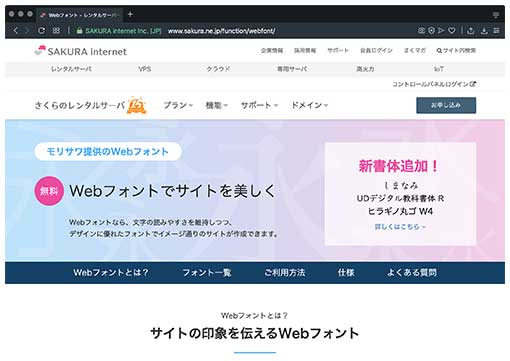The width and height of the screenshot is (510, 361).
Task: Click the camera snapshot icon in address bar
Action: click(x=421, y=31)
